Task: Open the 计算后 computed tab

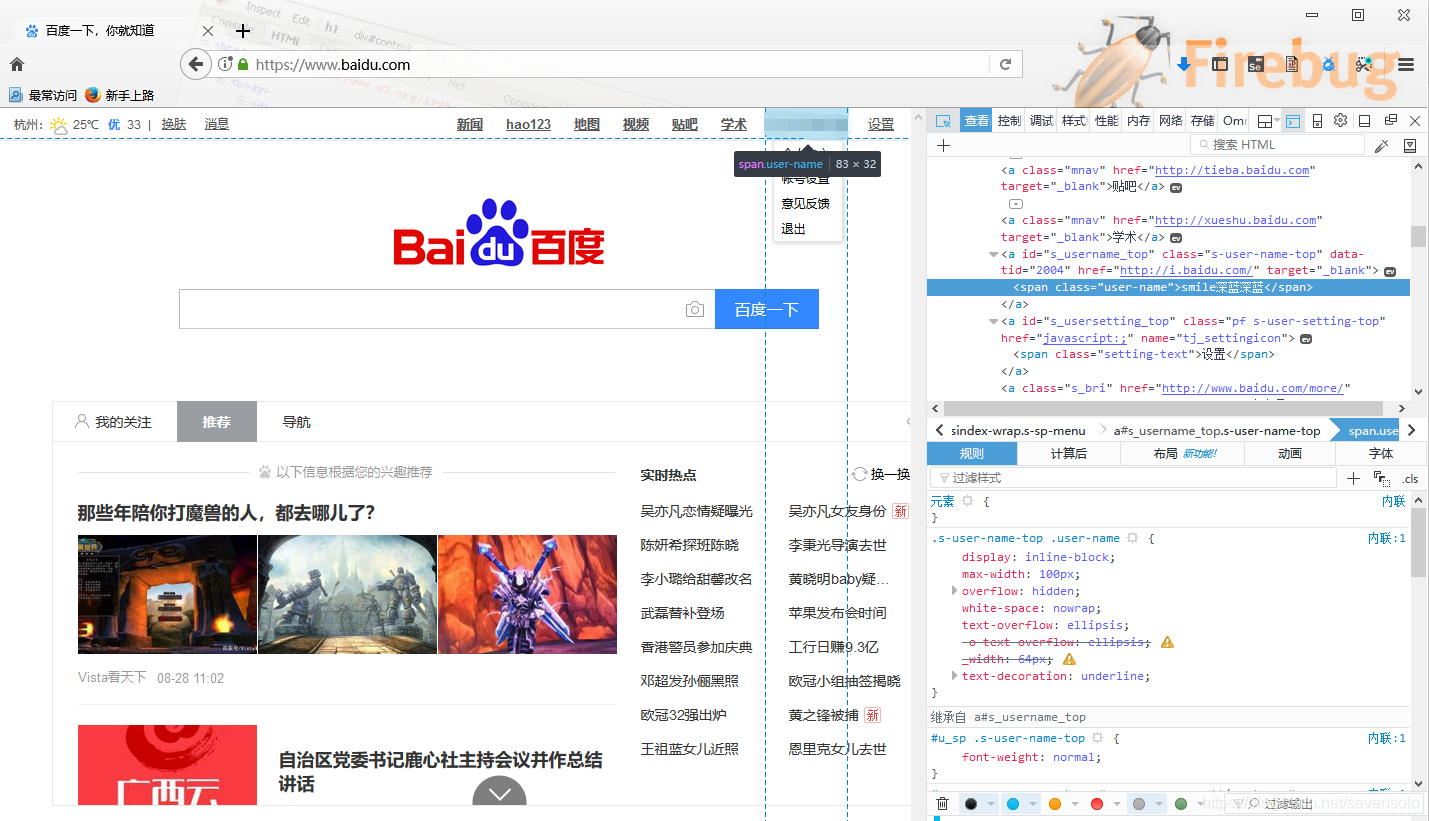Action: 1069,453
